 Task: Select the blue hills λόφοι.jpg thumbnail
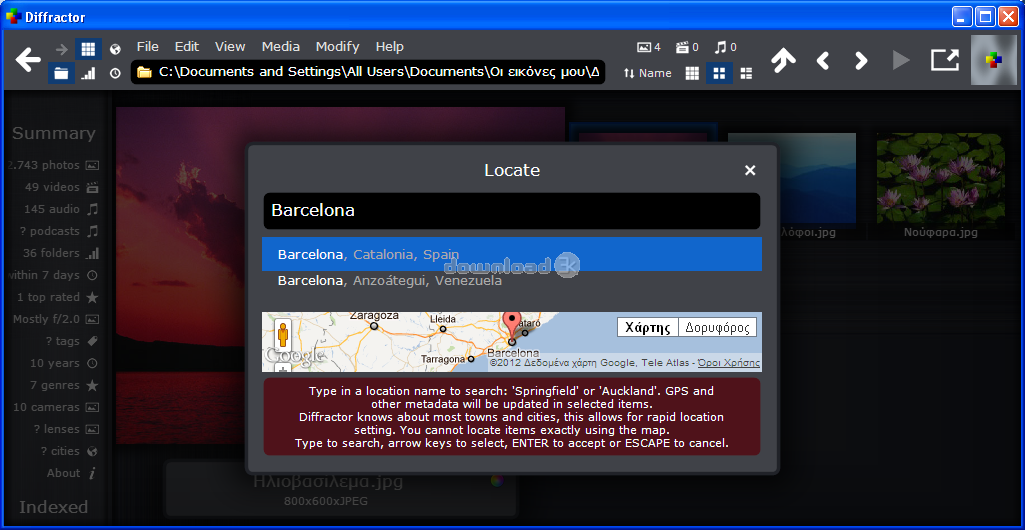click(792, 185)
